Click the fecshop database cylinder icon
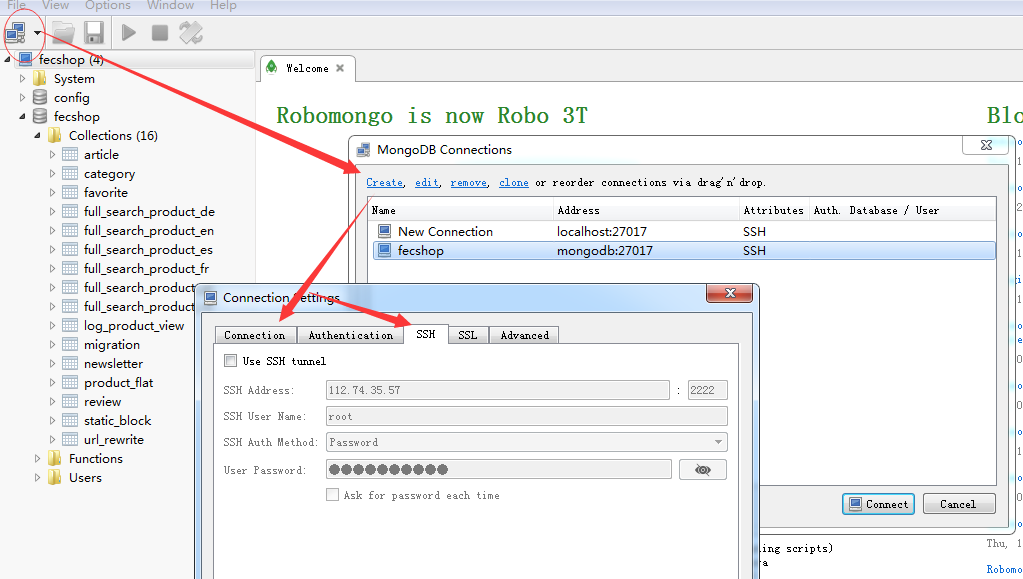Viewport: 1023px width, 579px height. tap(40, 116)
